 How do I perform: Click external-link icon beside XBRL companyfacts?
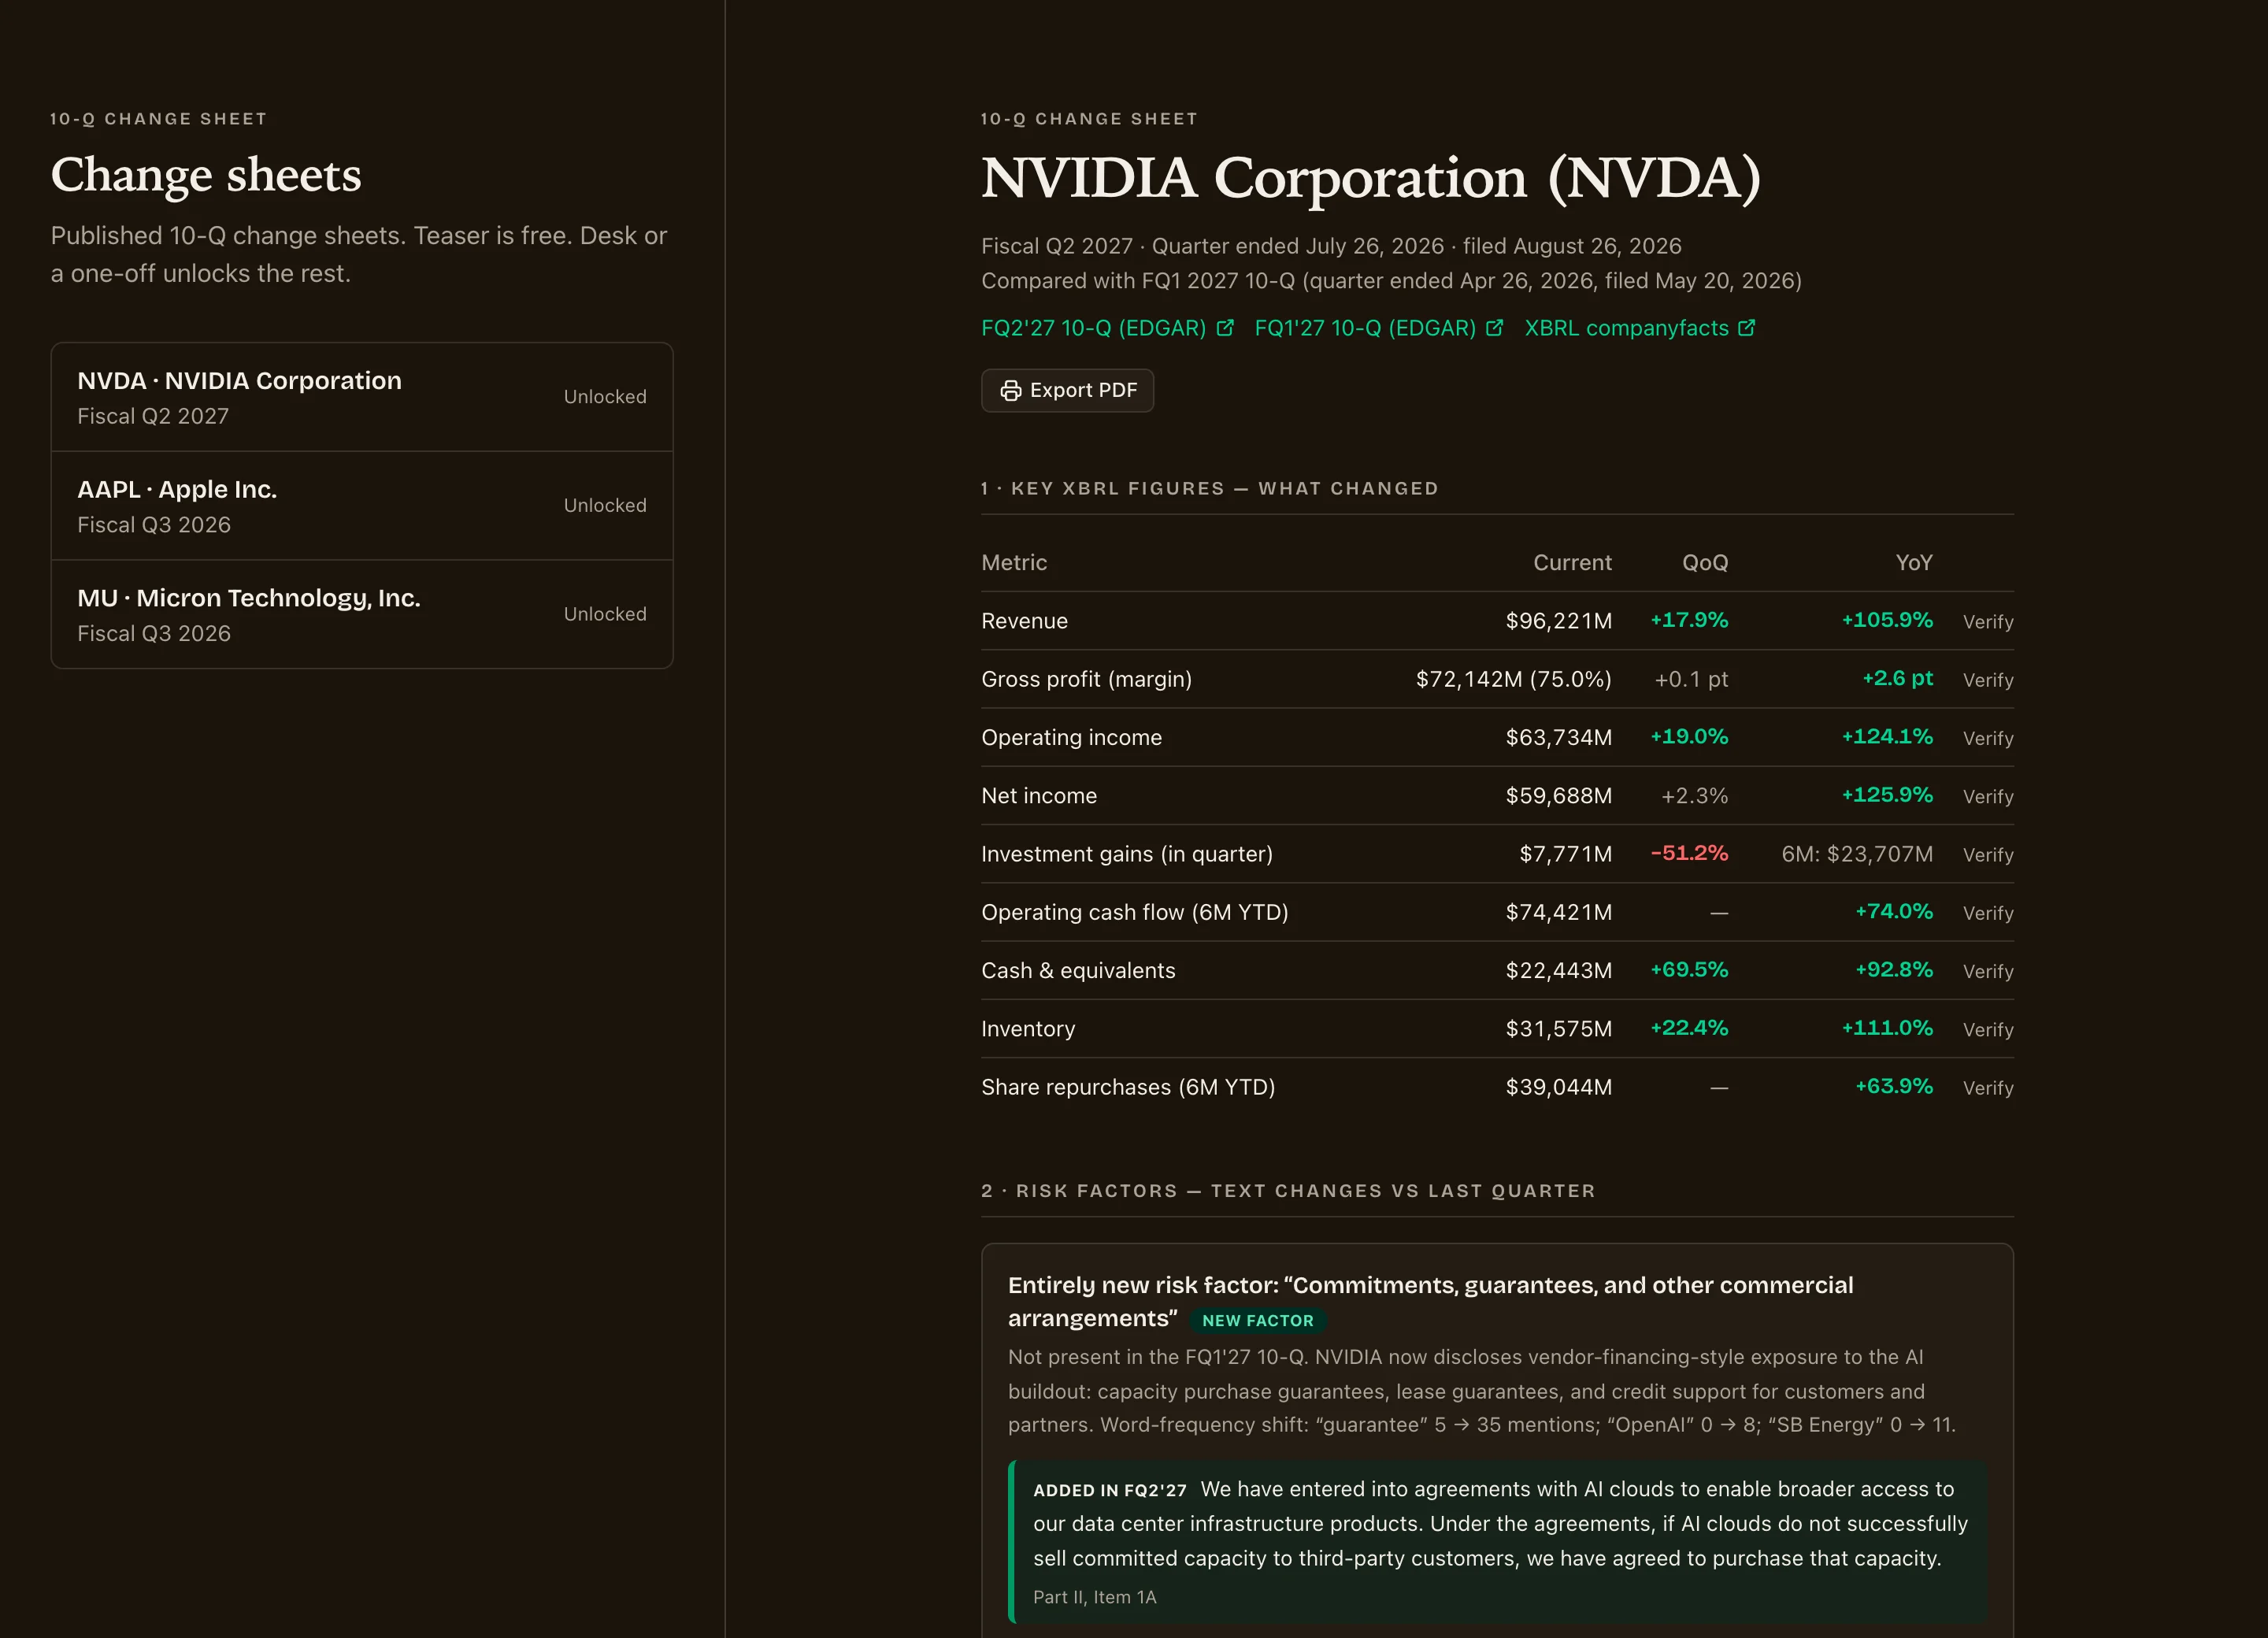click(1747, 328)
